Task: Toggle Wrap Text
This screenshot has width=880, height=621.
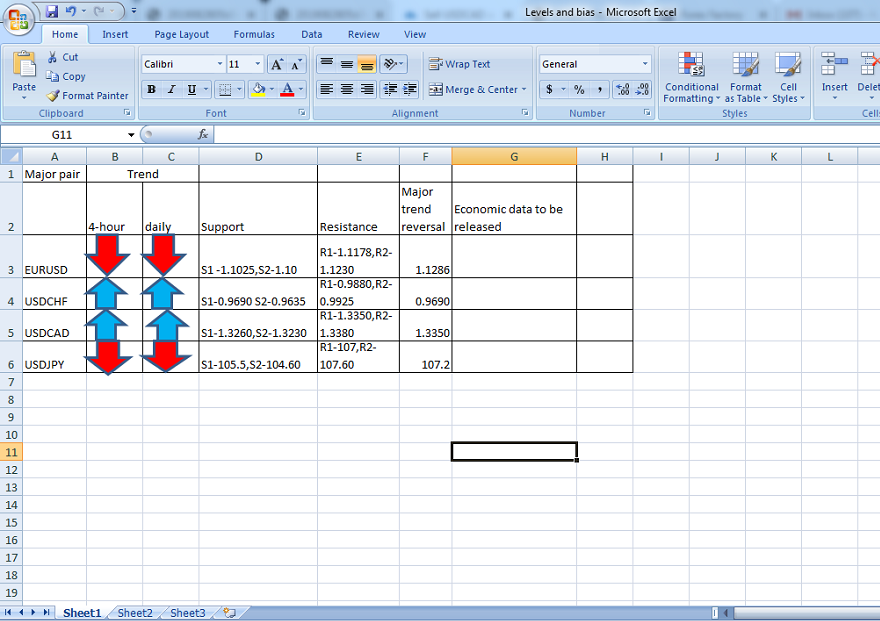Action: (x=459, y=64)
